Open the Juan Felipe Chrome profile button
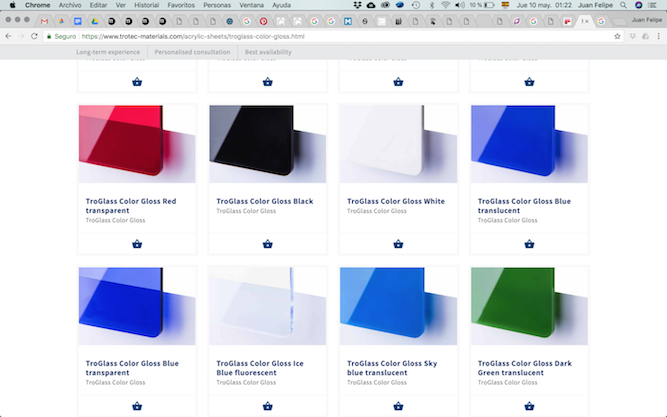This screenshot has width=667, height=417. tap(647, 20)
